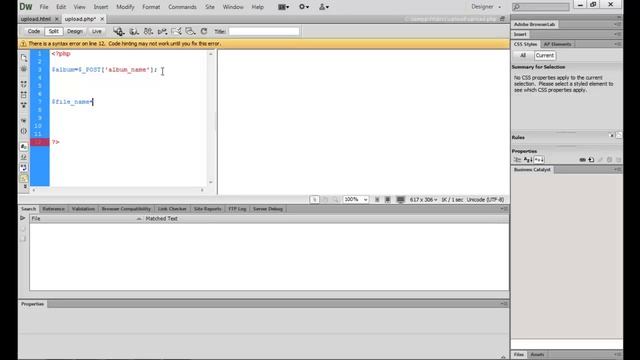Close the upload.php document tab

tap(102, 19)
